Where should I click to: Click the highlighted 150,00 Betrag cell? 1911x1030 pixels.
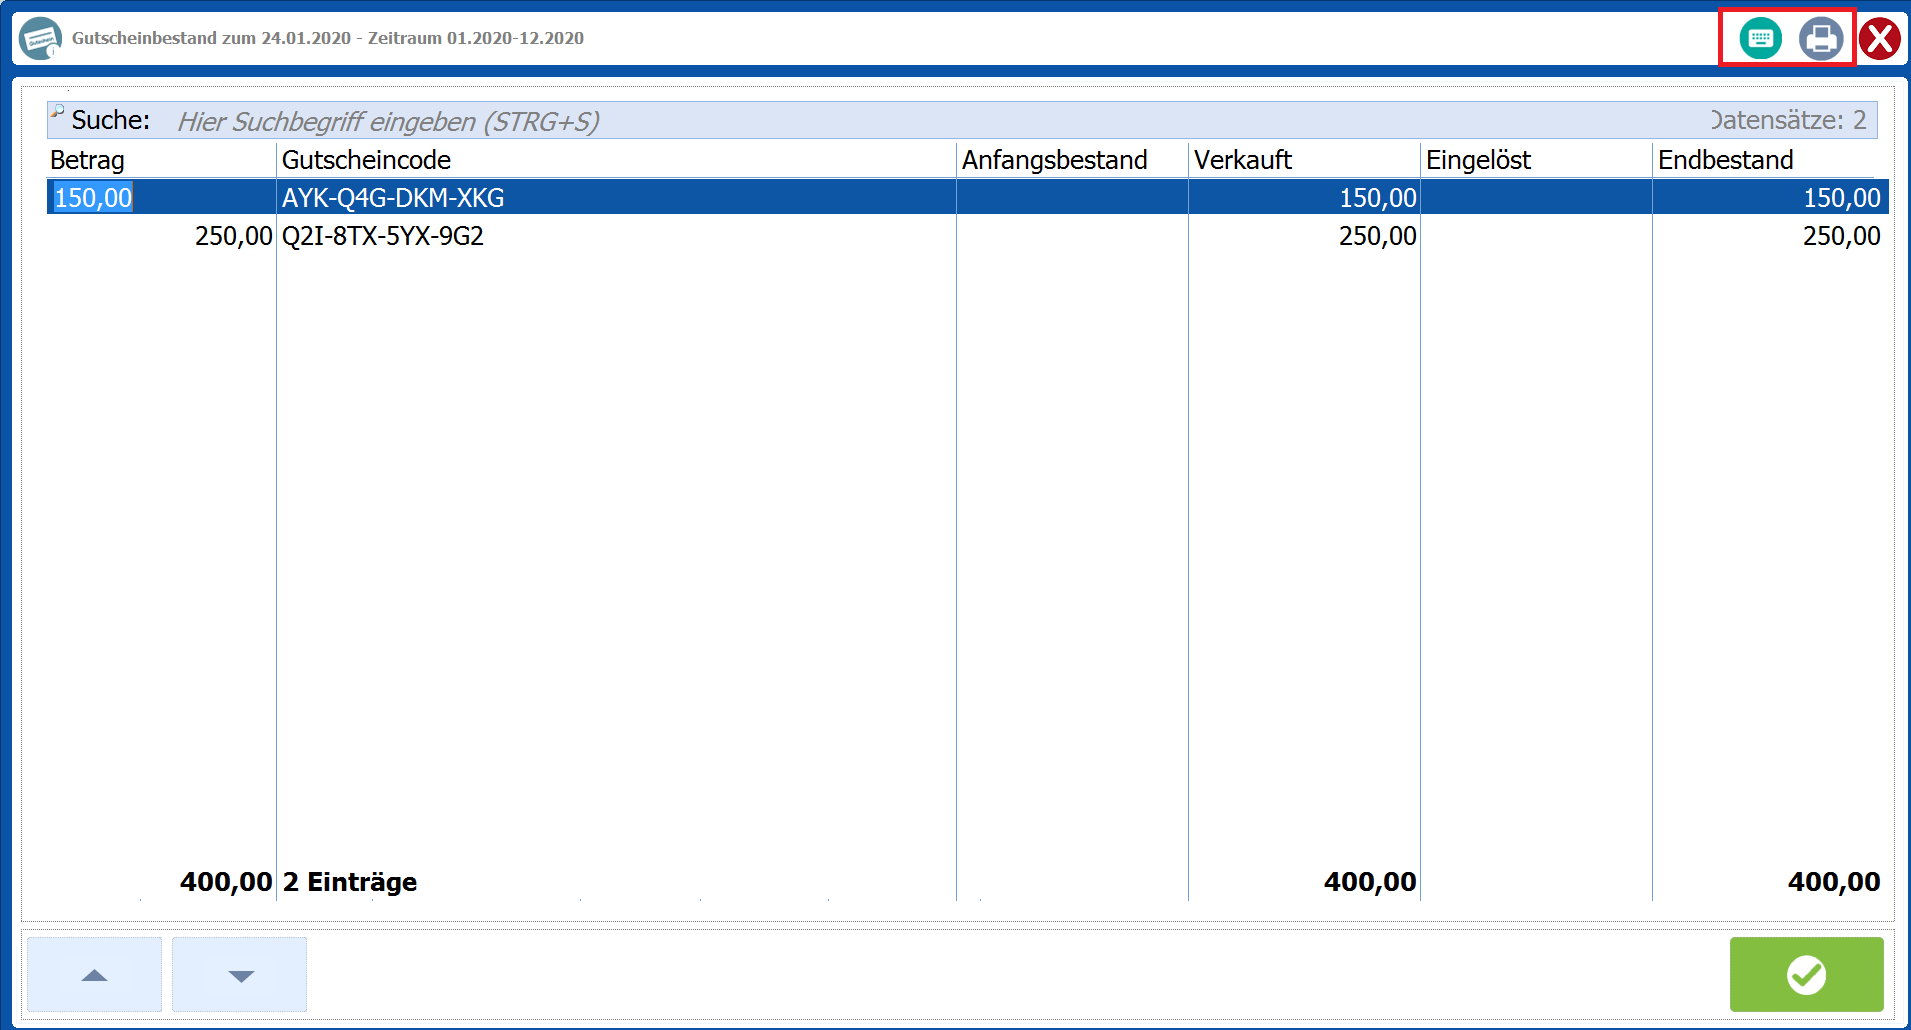(x=93, y=198)
